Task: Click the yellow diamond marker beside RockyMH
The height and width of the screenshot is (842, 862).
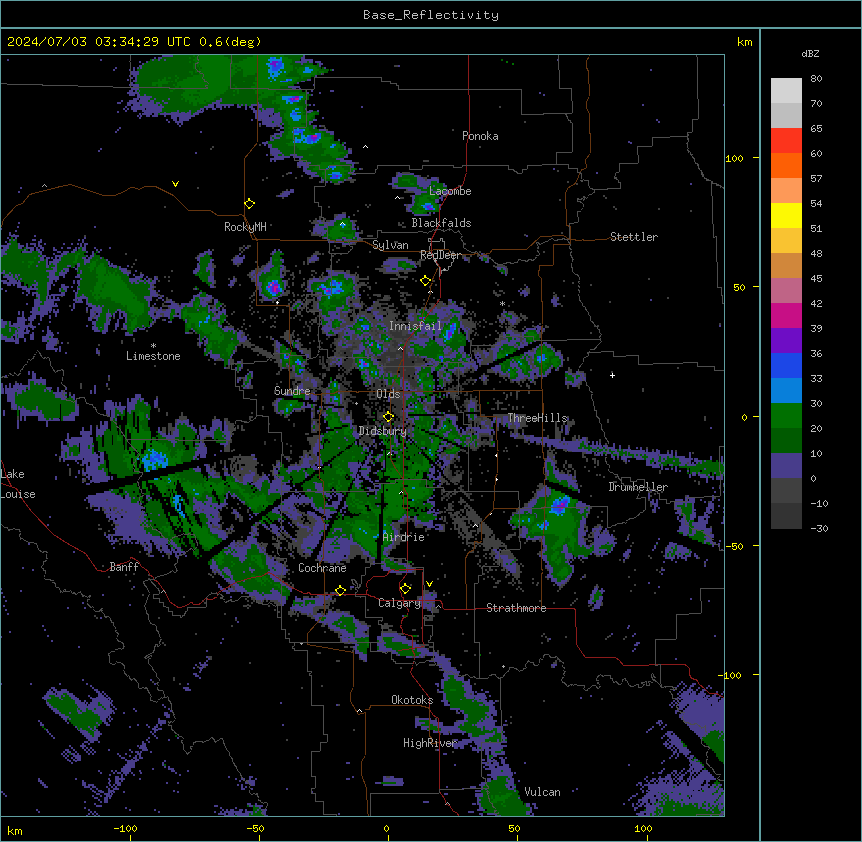Action: click(x=250, y=204)
